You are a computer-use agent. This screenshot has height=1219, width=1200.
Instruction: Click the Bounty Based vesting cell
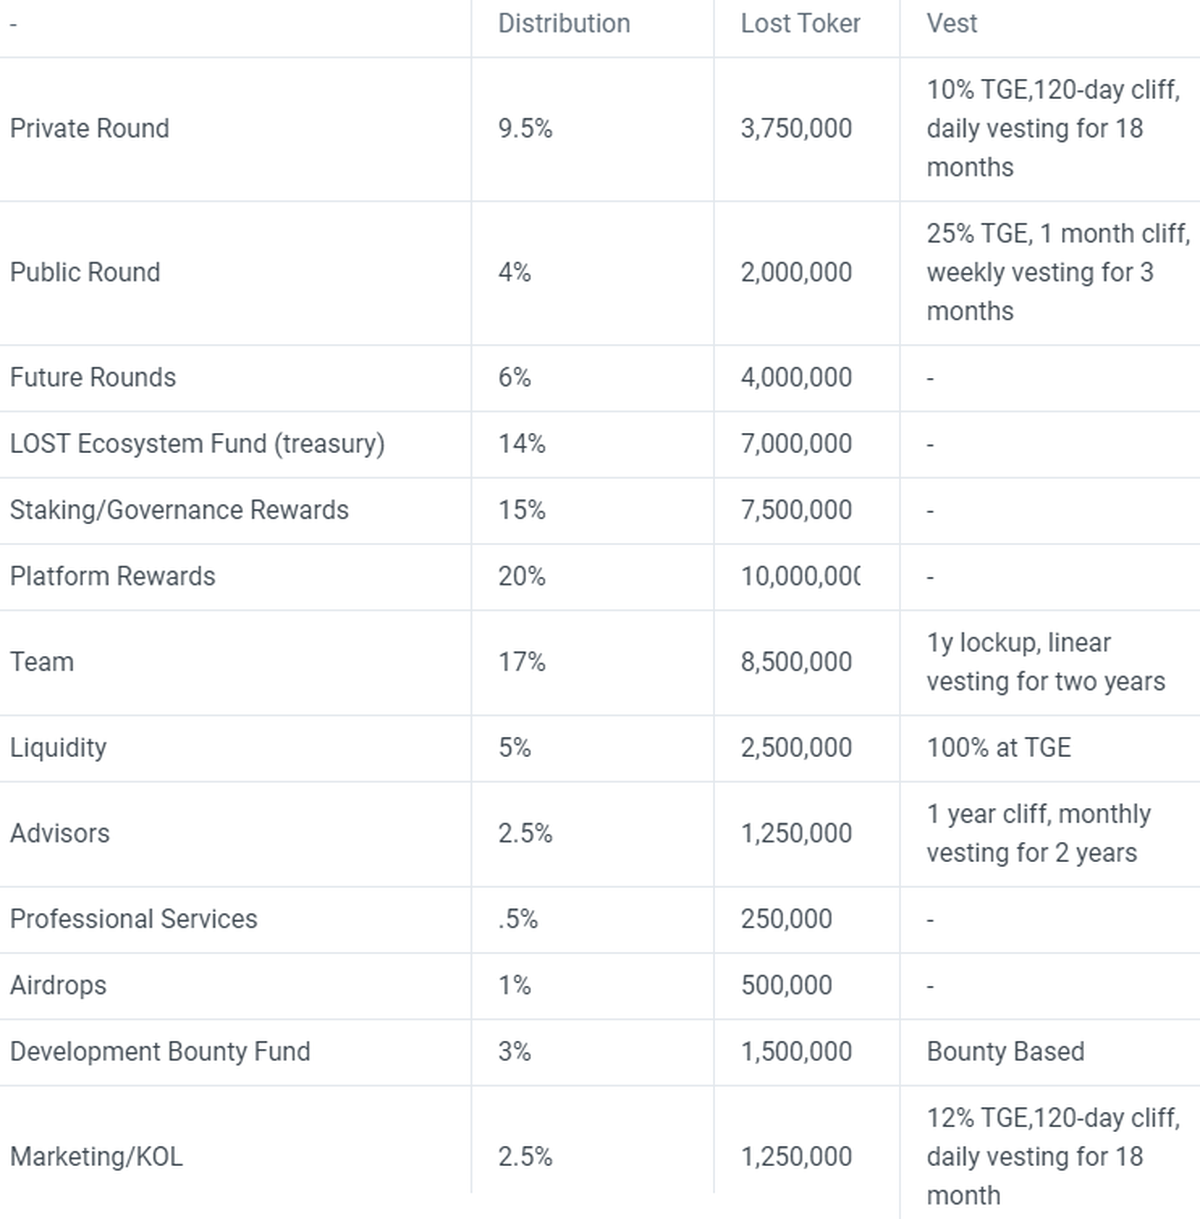(x=1005, y=1052)
